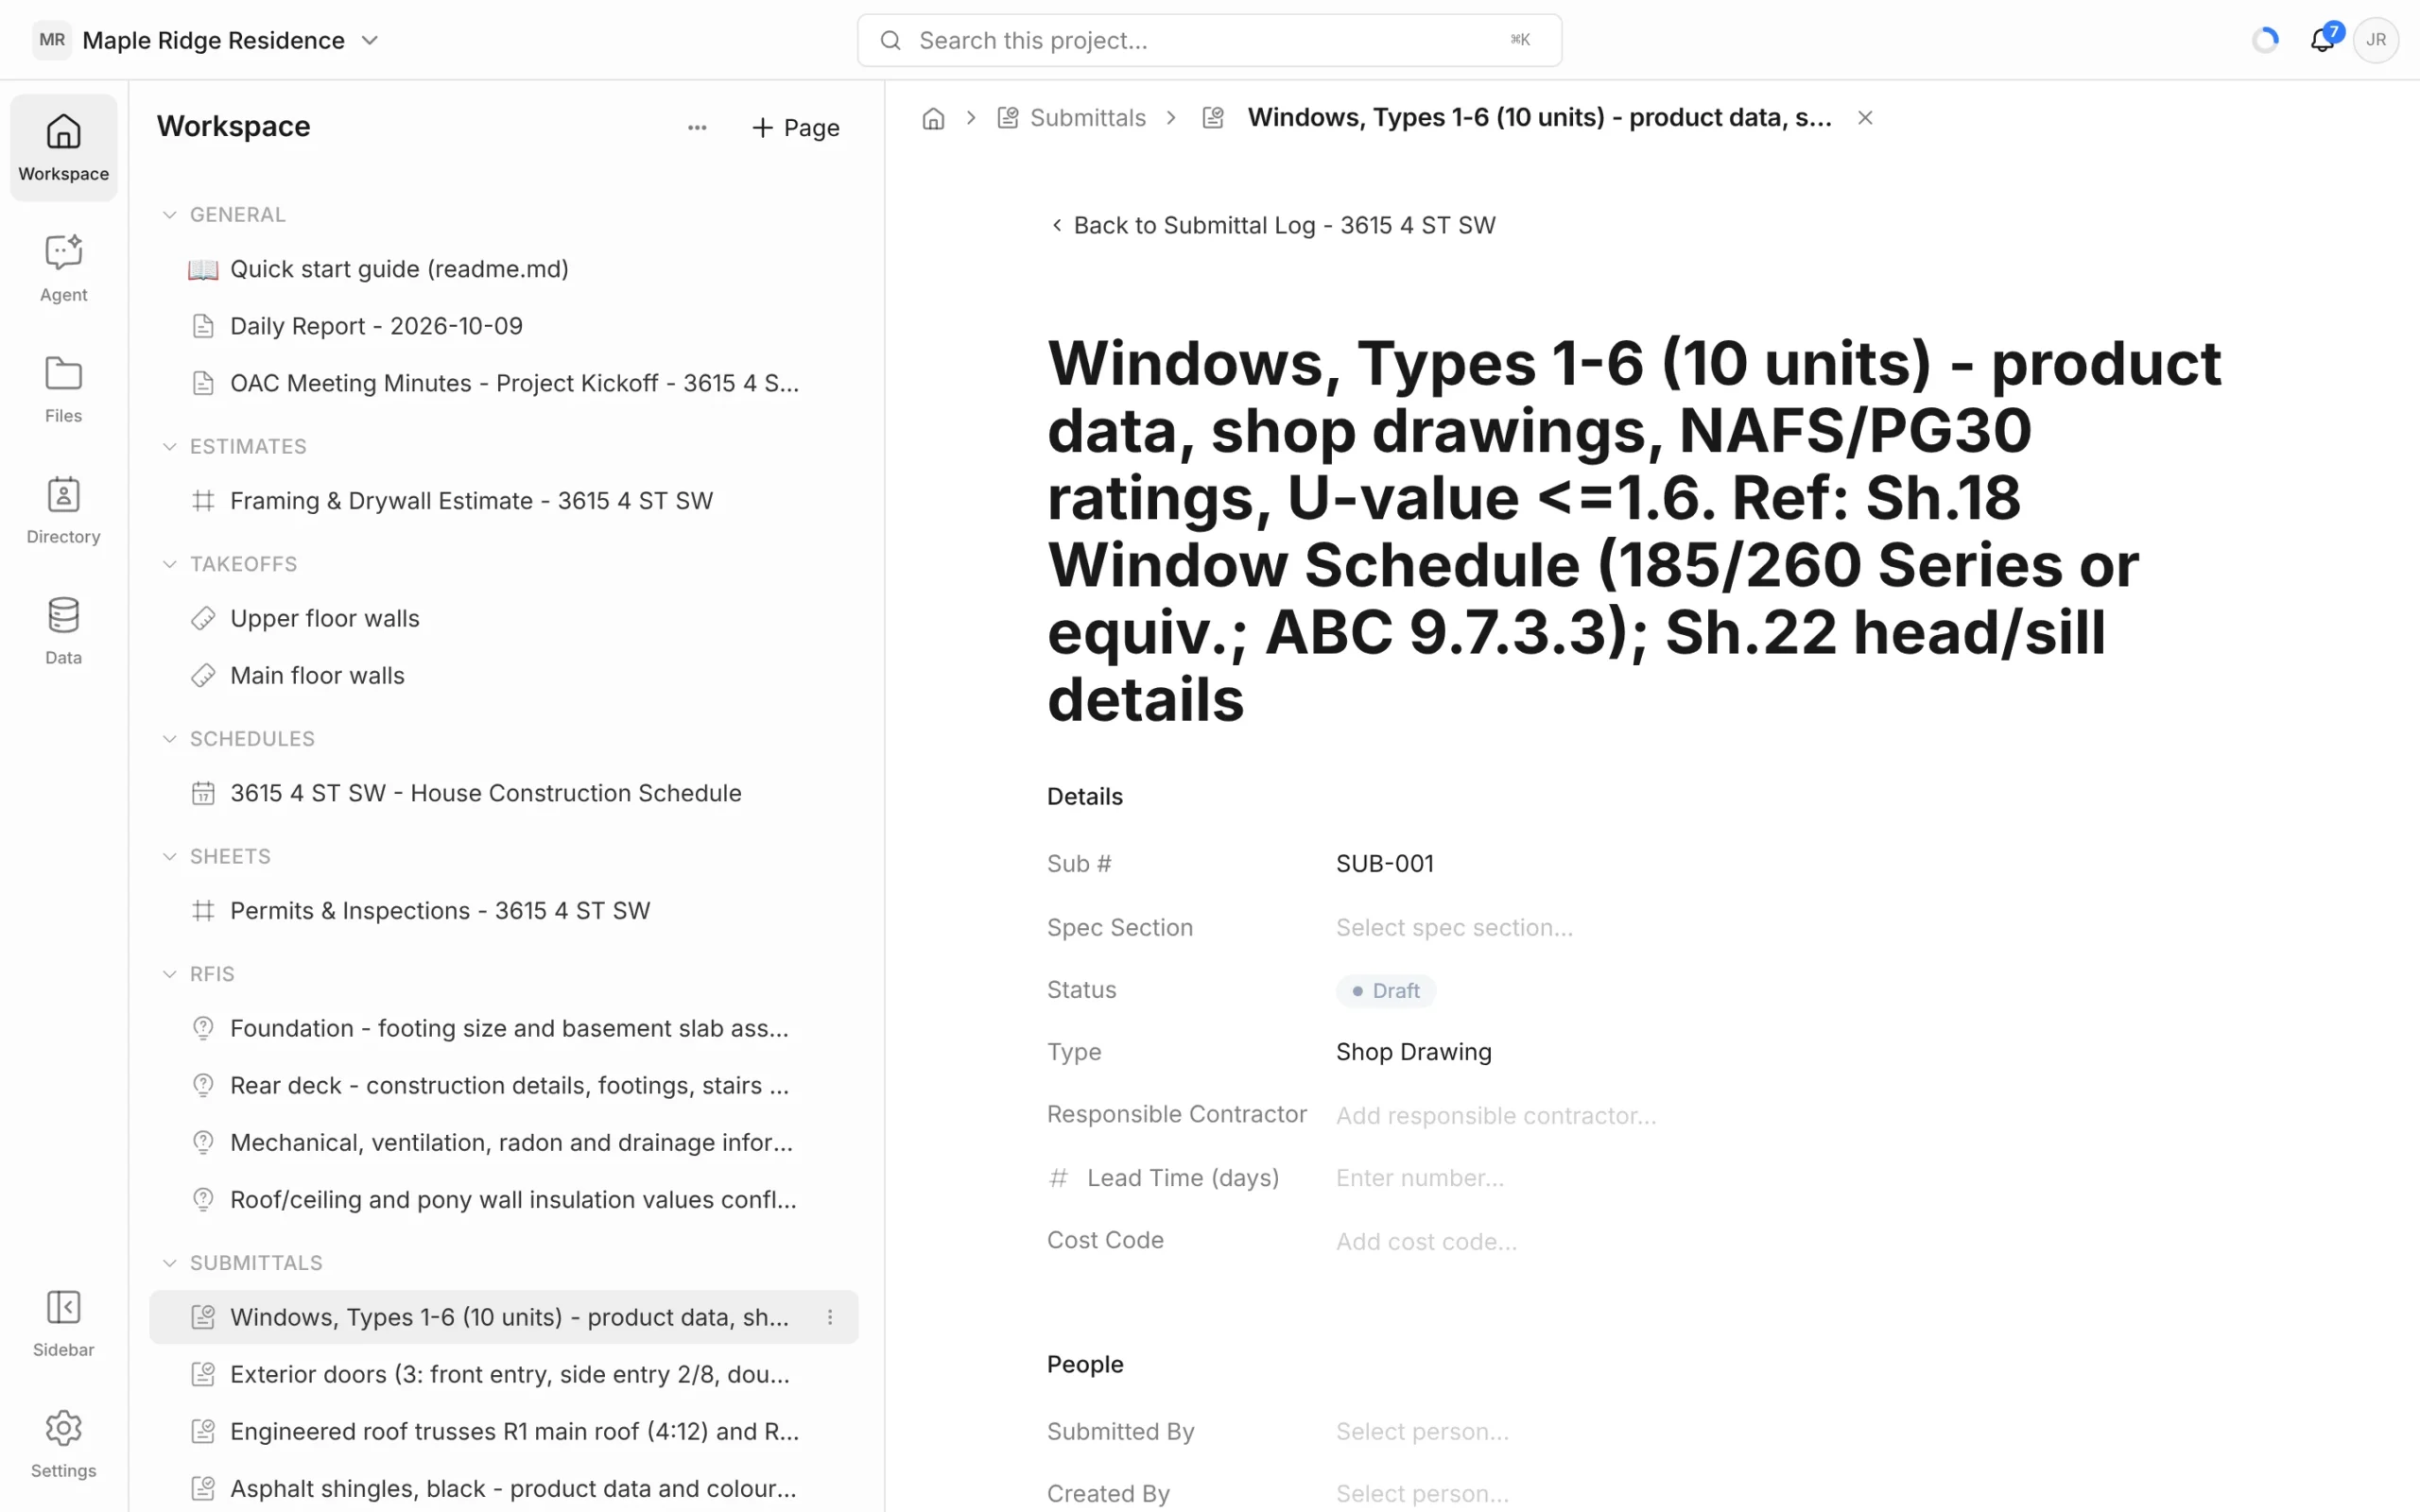Open the Settings gear icon
This screenshot has height=1512, width=2420.
pos(63,1444)
